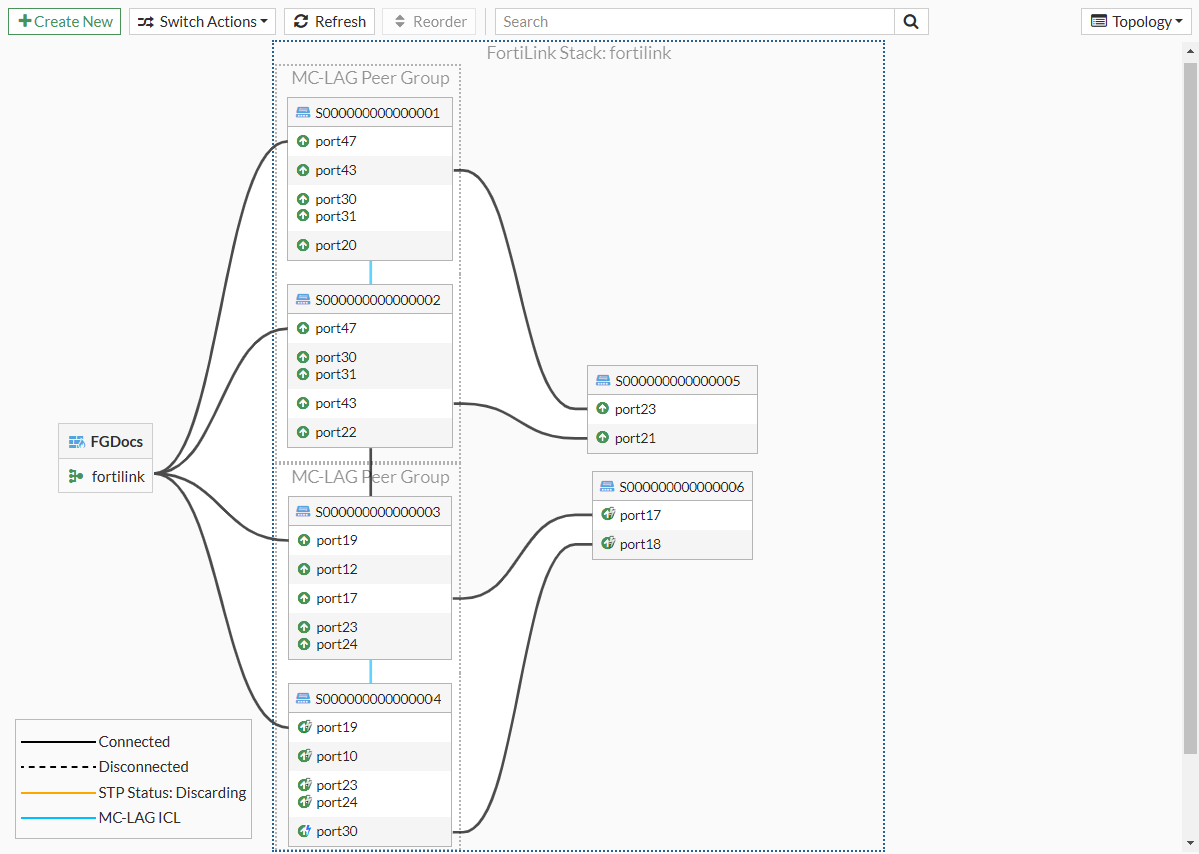Select switch S000000000000003 header

click(378, 512)
